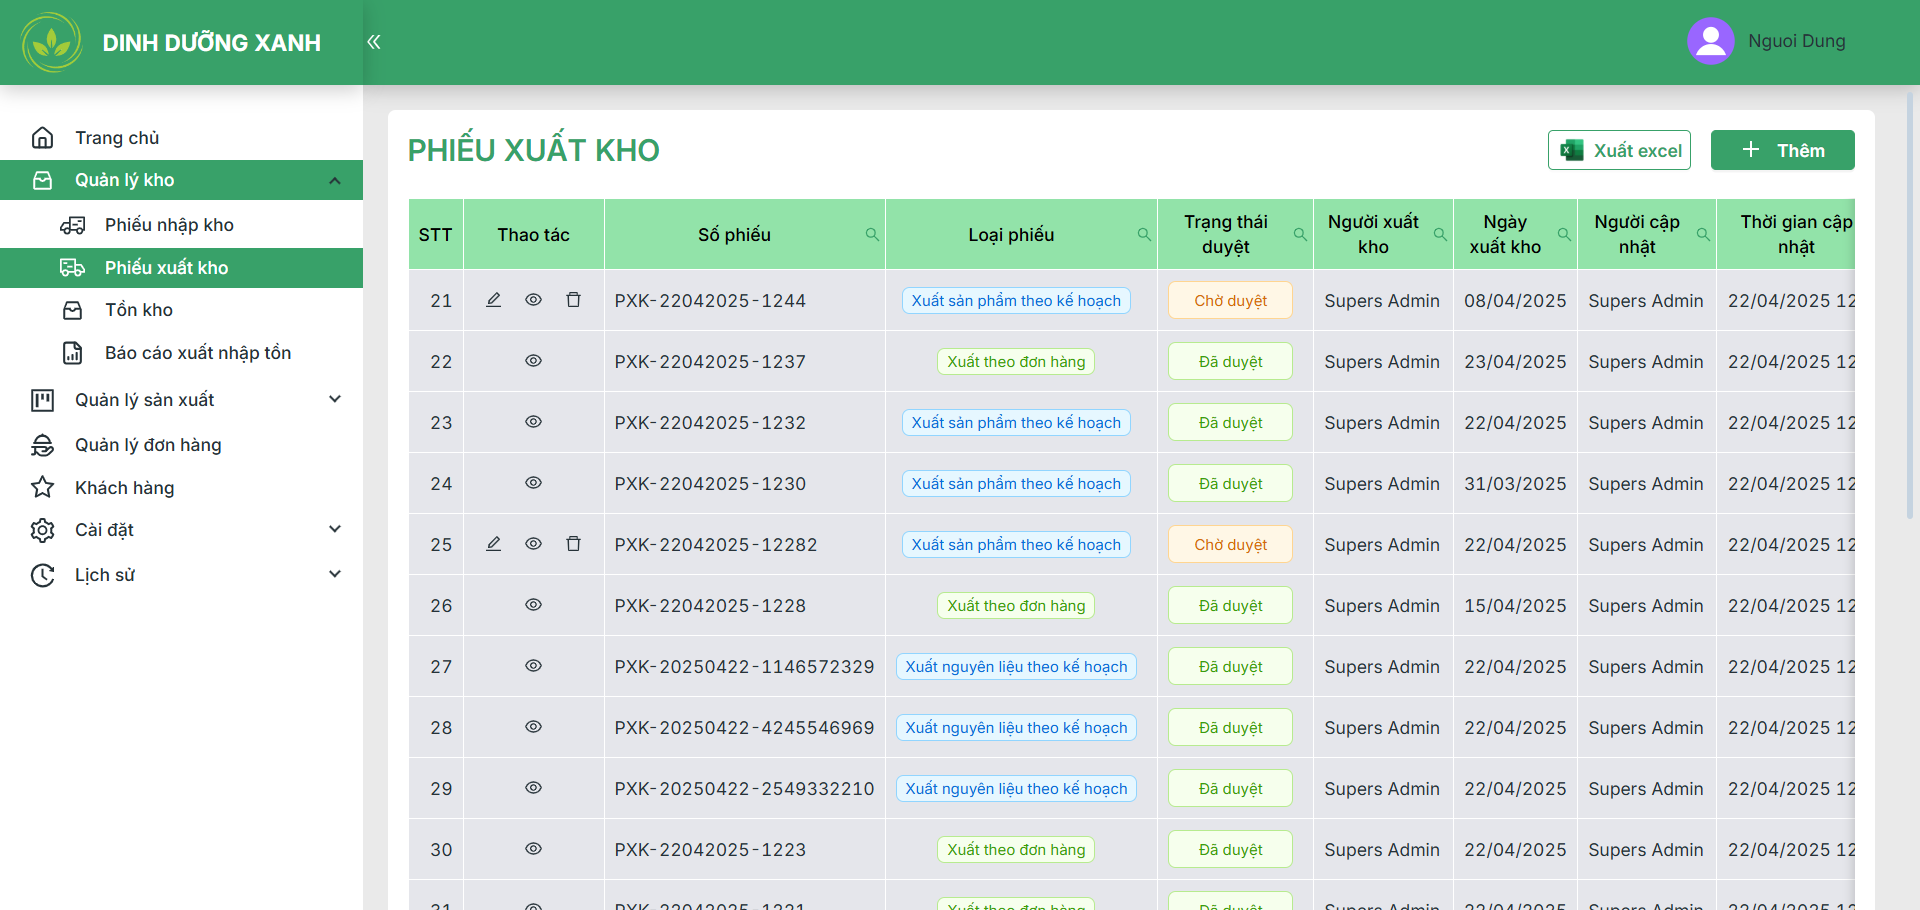
Task: Open Khách hàng menu item
Action: [x=181, y=488]
